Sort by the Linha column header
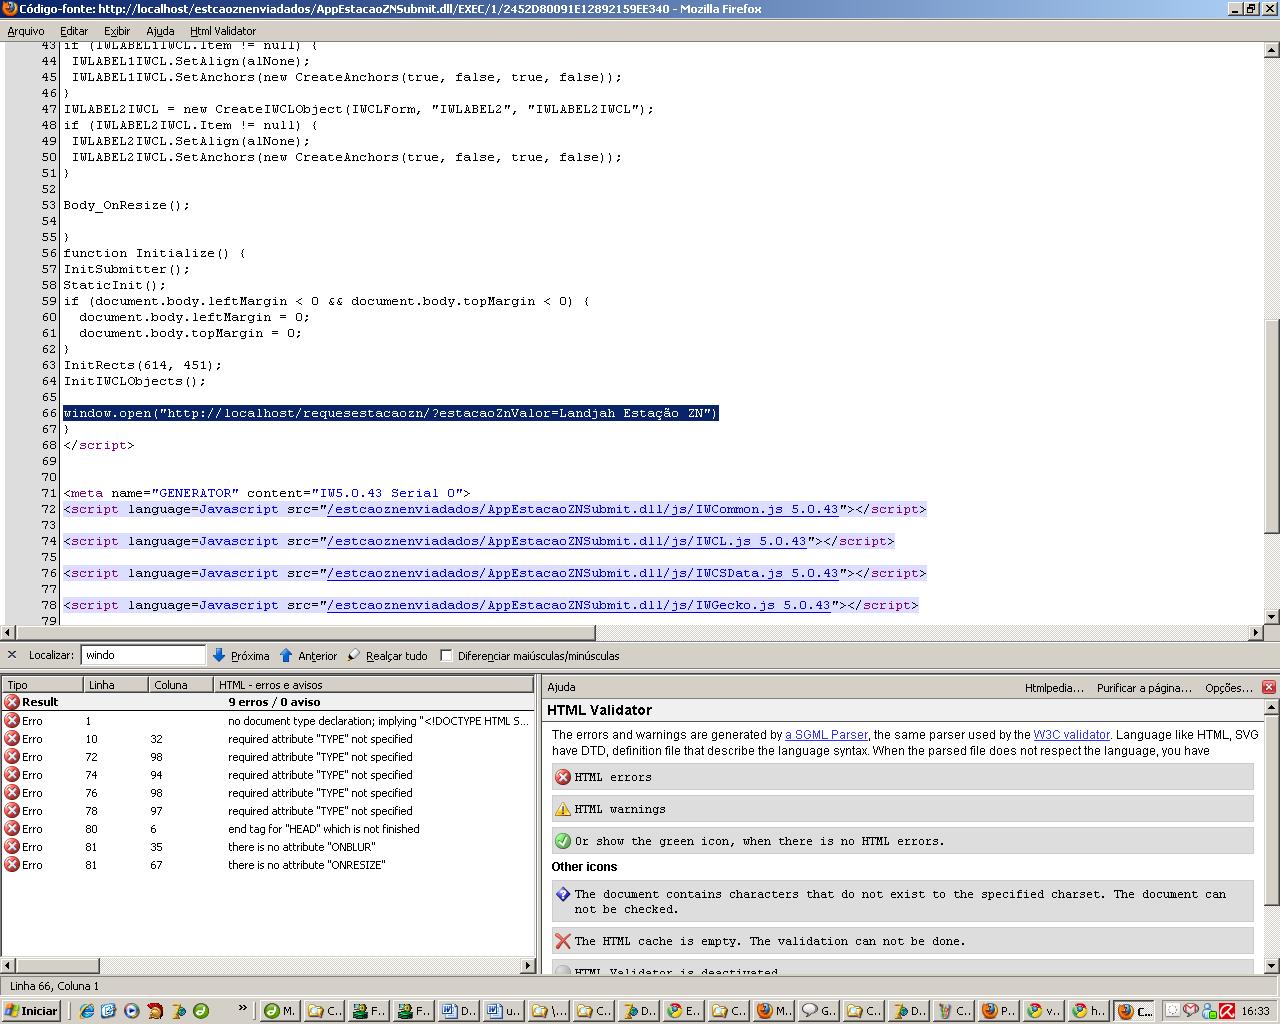1280x1024 pixels. (x=116, y=685)
